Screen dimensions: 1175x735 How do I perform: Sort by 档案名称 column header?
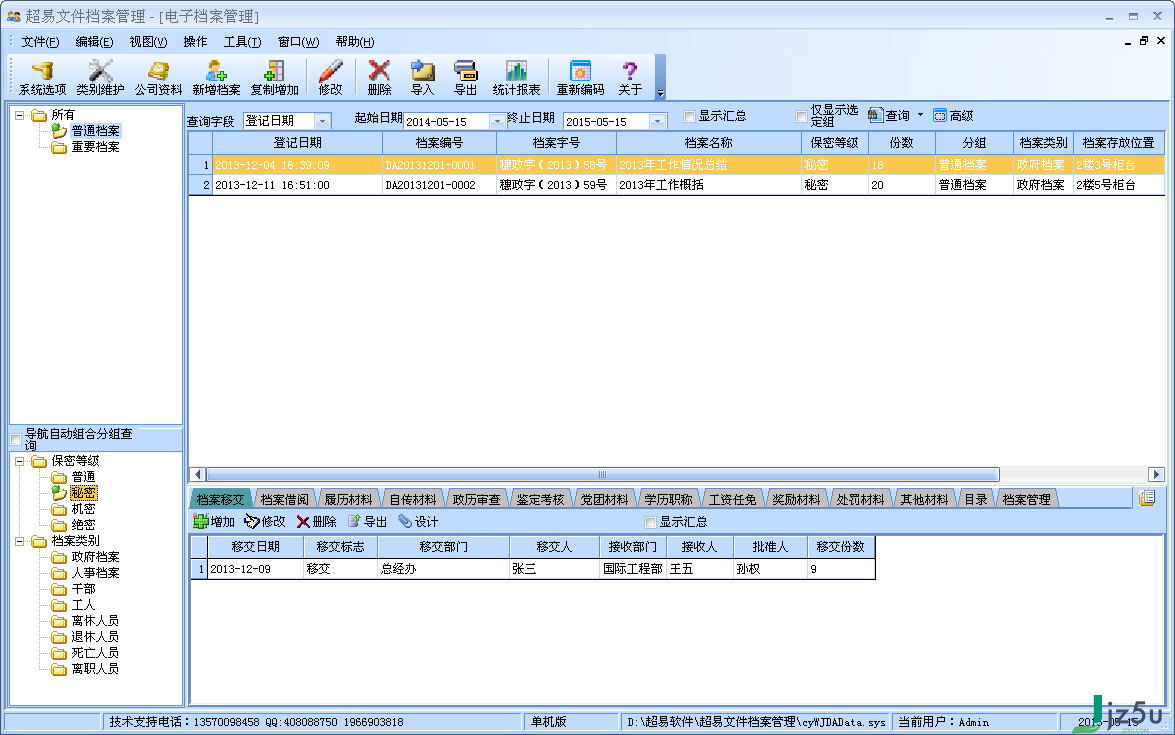tap(708, 142)
